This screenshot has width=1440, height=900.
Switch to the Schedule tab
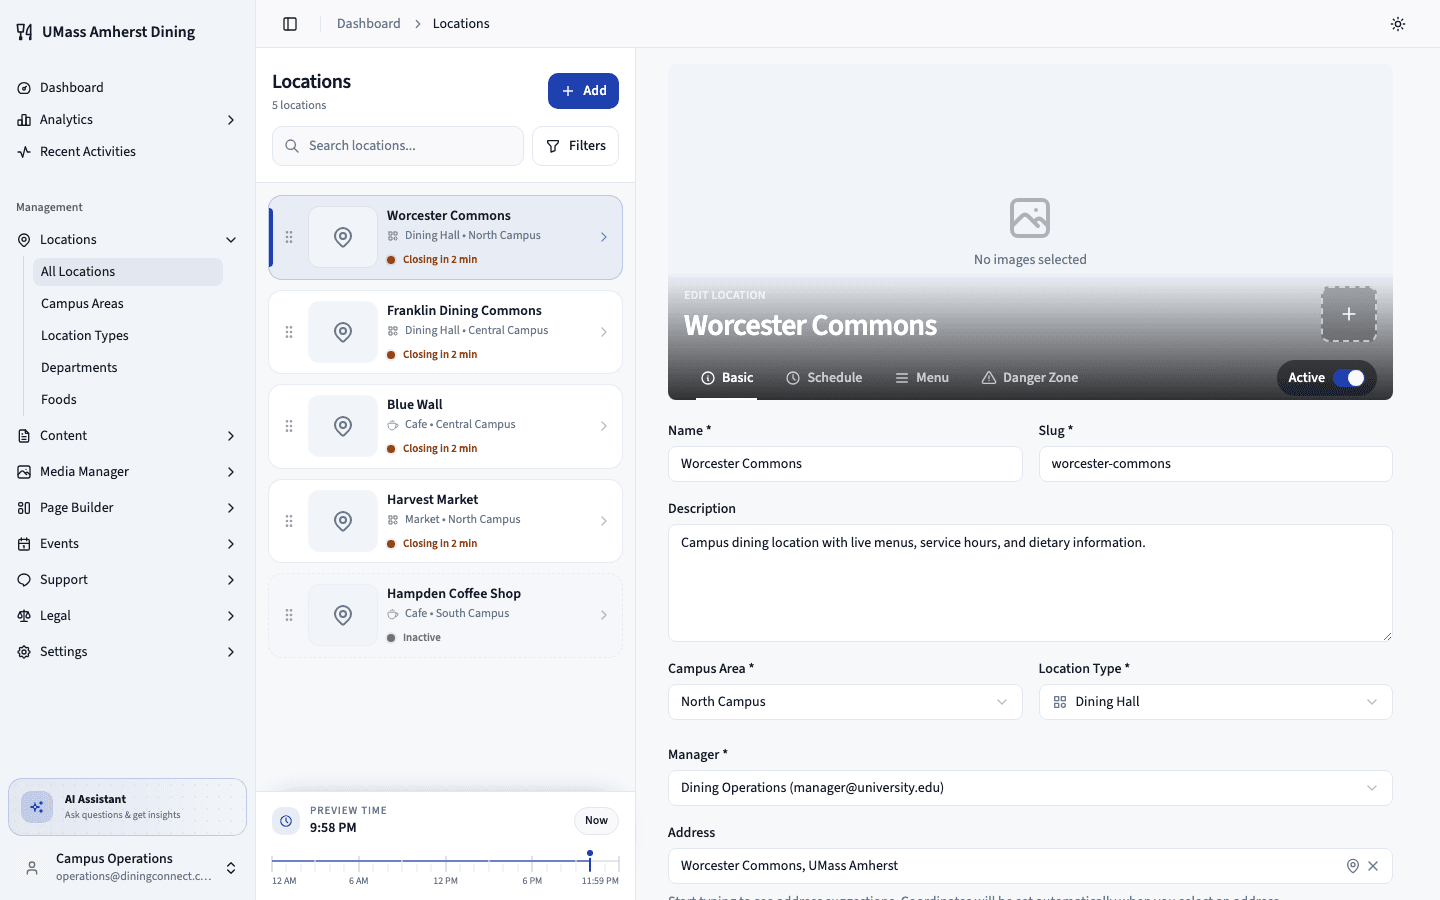tap(824, 378)
